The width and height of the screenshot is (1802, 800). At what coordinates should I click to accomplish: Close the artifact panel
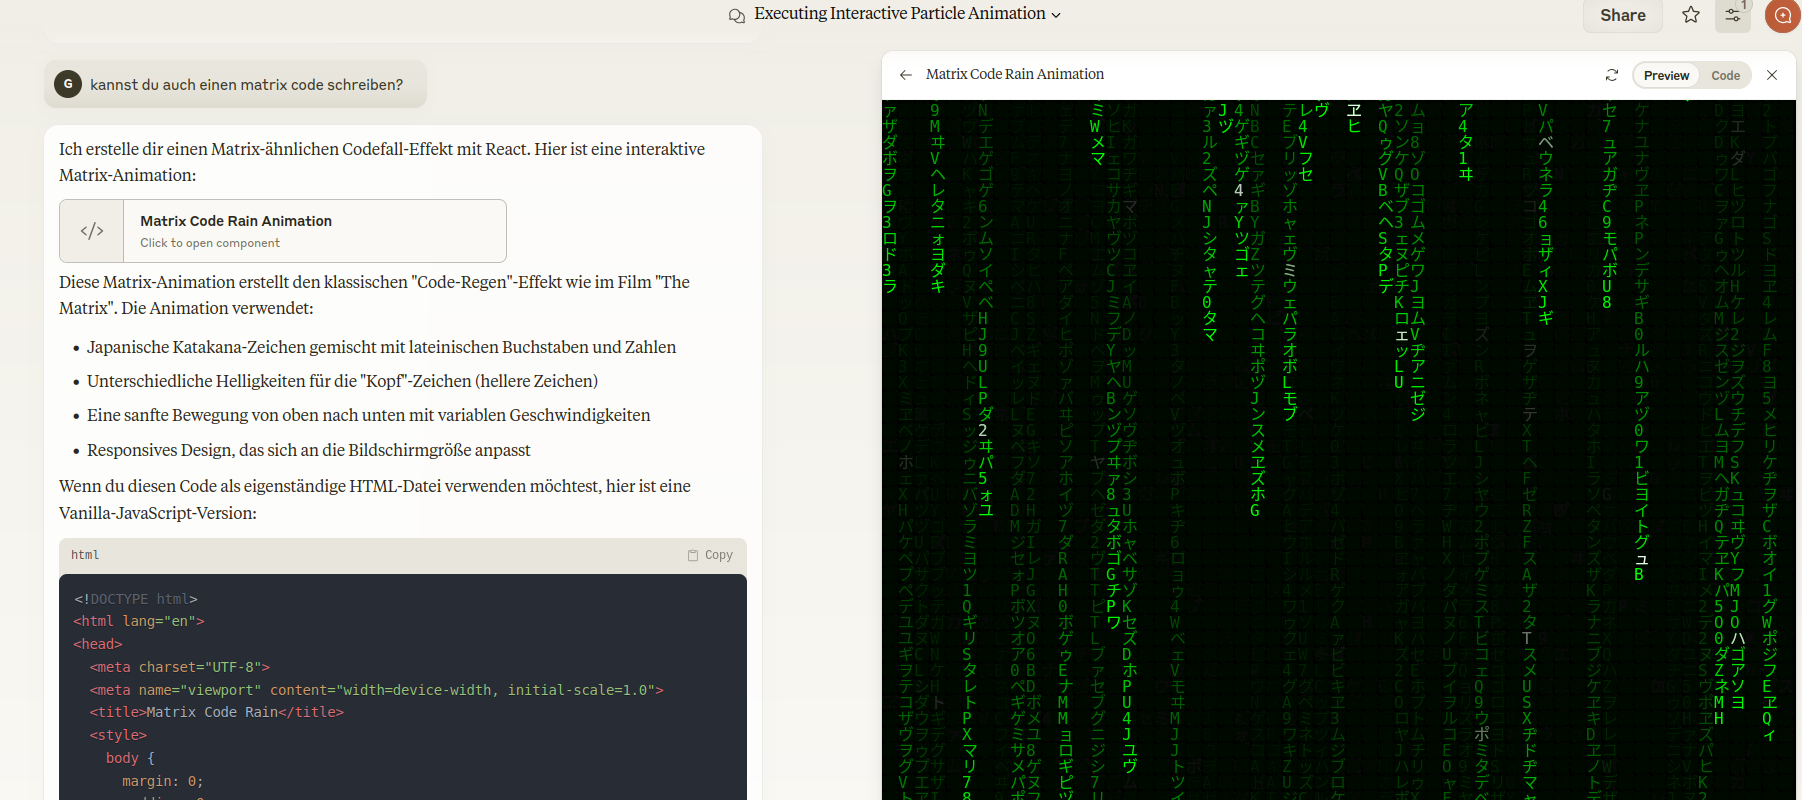(x=1772, y=75)
